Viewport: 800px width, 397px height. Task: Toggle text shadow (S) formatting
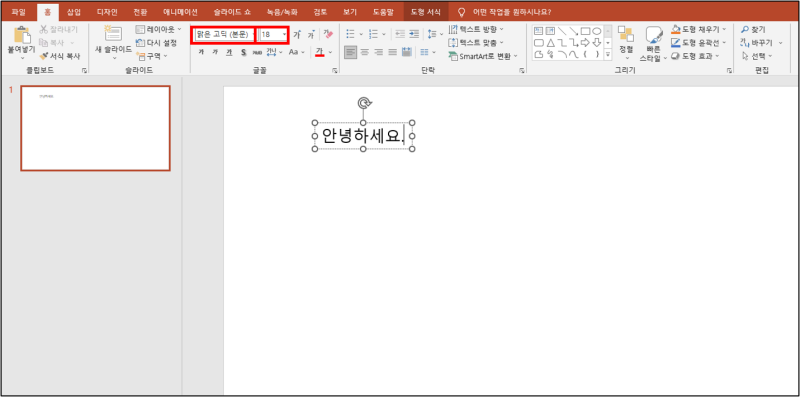pyautogui.click(x=243, y=52)
